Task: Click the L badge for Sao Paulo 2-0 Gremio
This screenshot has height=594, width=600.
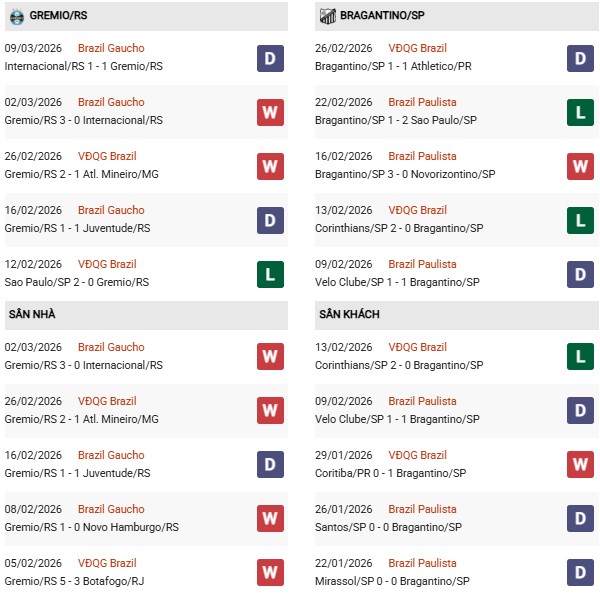Action: (270, 274)
